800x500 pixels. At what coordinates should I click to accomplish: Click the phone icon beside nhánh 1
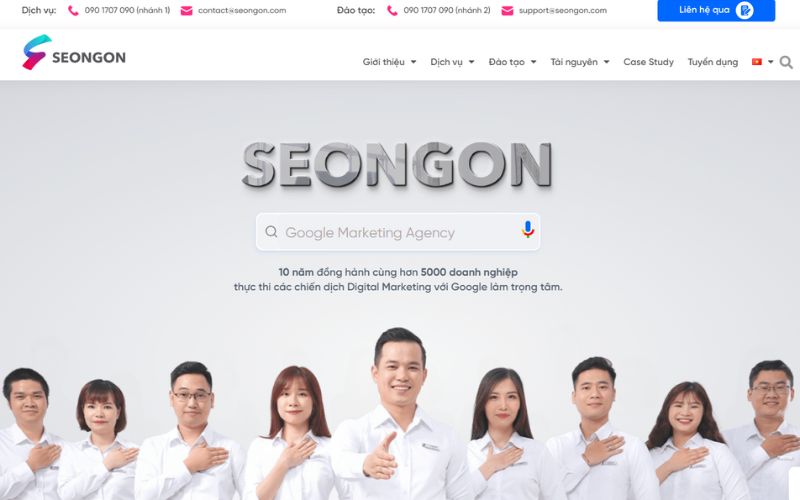point(73,11)
